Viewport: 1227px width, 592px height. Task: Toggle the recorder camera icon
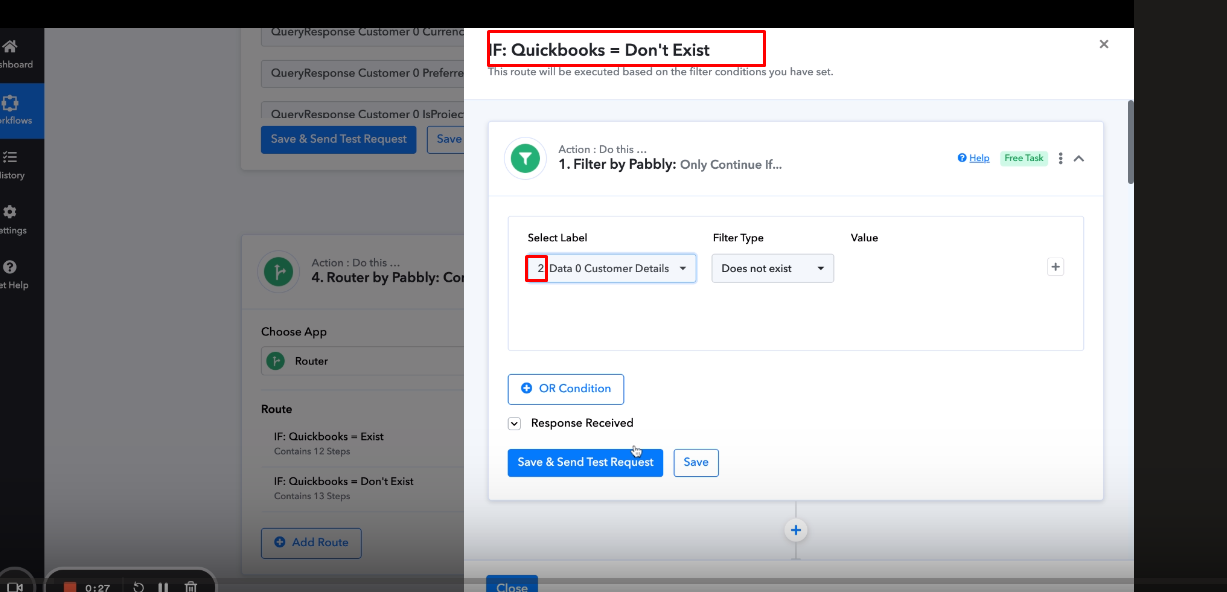pyautogui.click(x=15, y=587)
